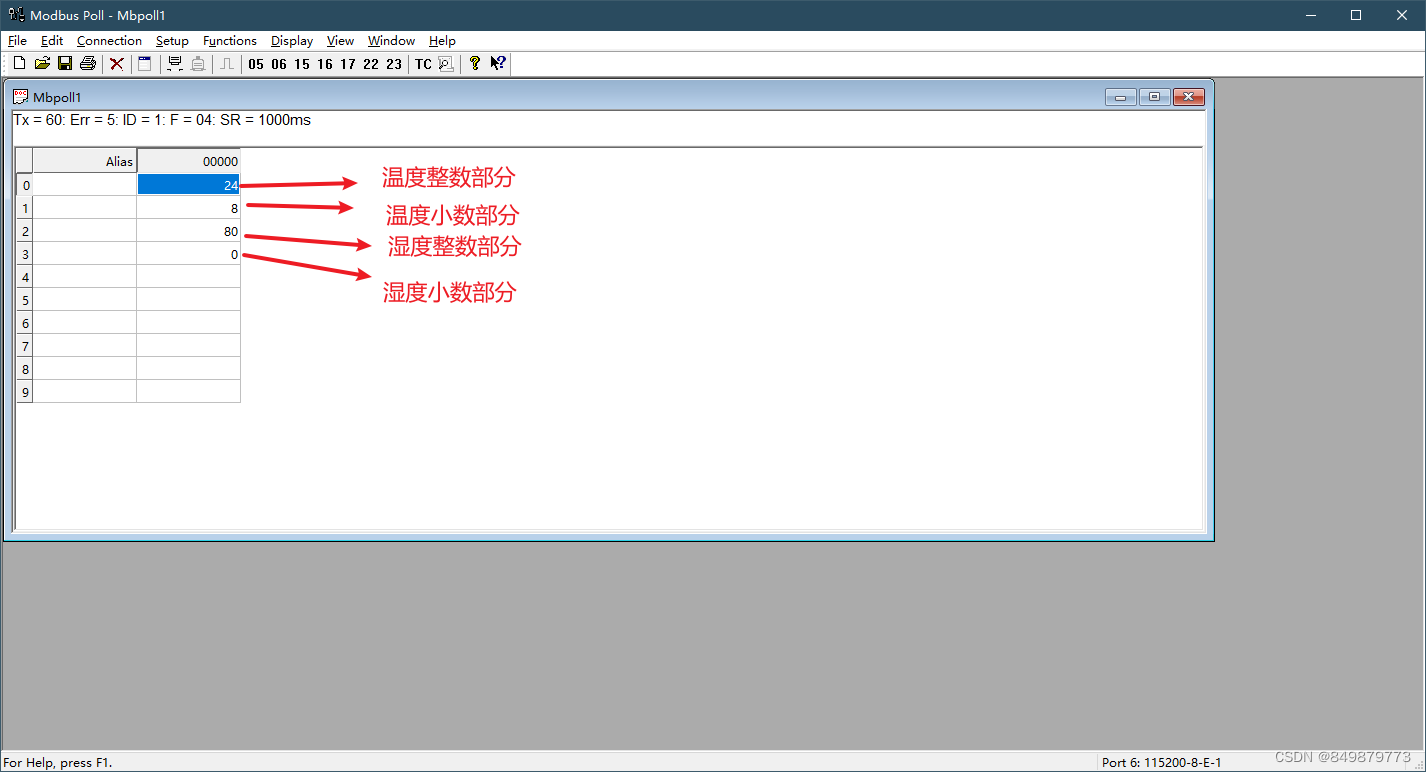The width and height of the screenshot is (1426, 772).
Task: Open the Connection menu
Action: [109, 41]
